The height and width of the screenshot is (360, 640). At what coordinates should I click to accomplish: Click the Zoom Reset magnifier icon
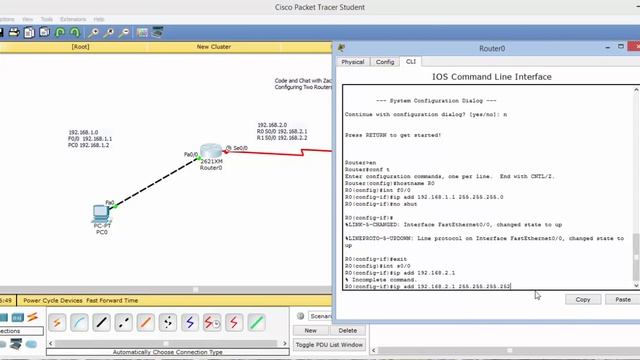tap(109, 33)
